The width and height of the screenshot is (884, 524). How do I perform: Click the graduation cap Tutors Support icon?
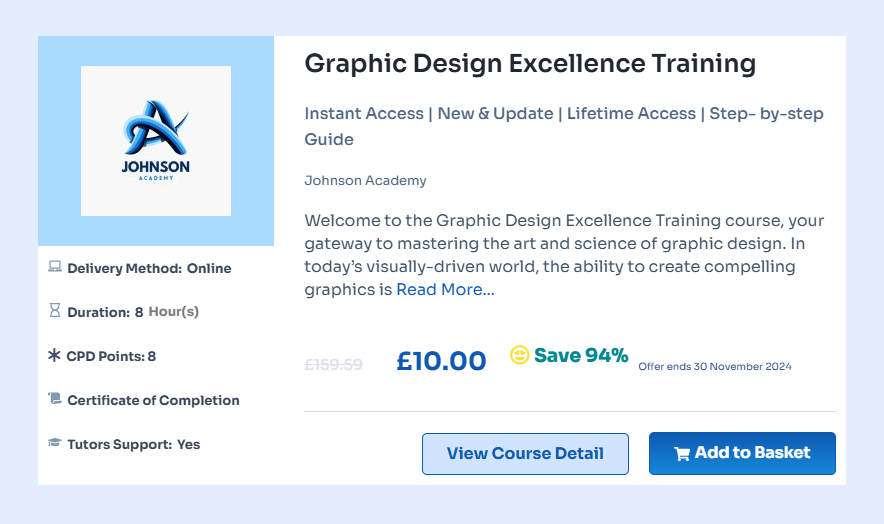click(x=54, y=443)
